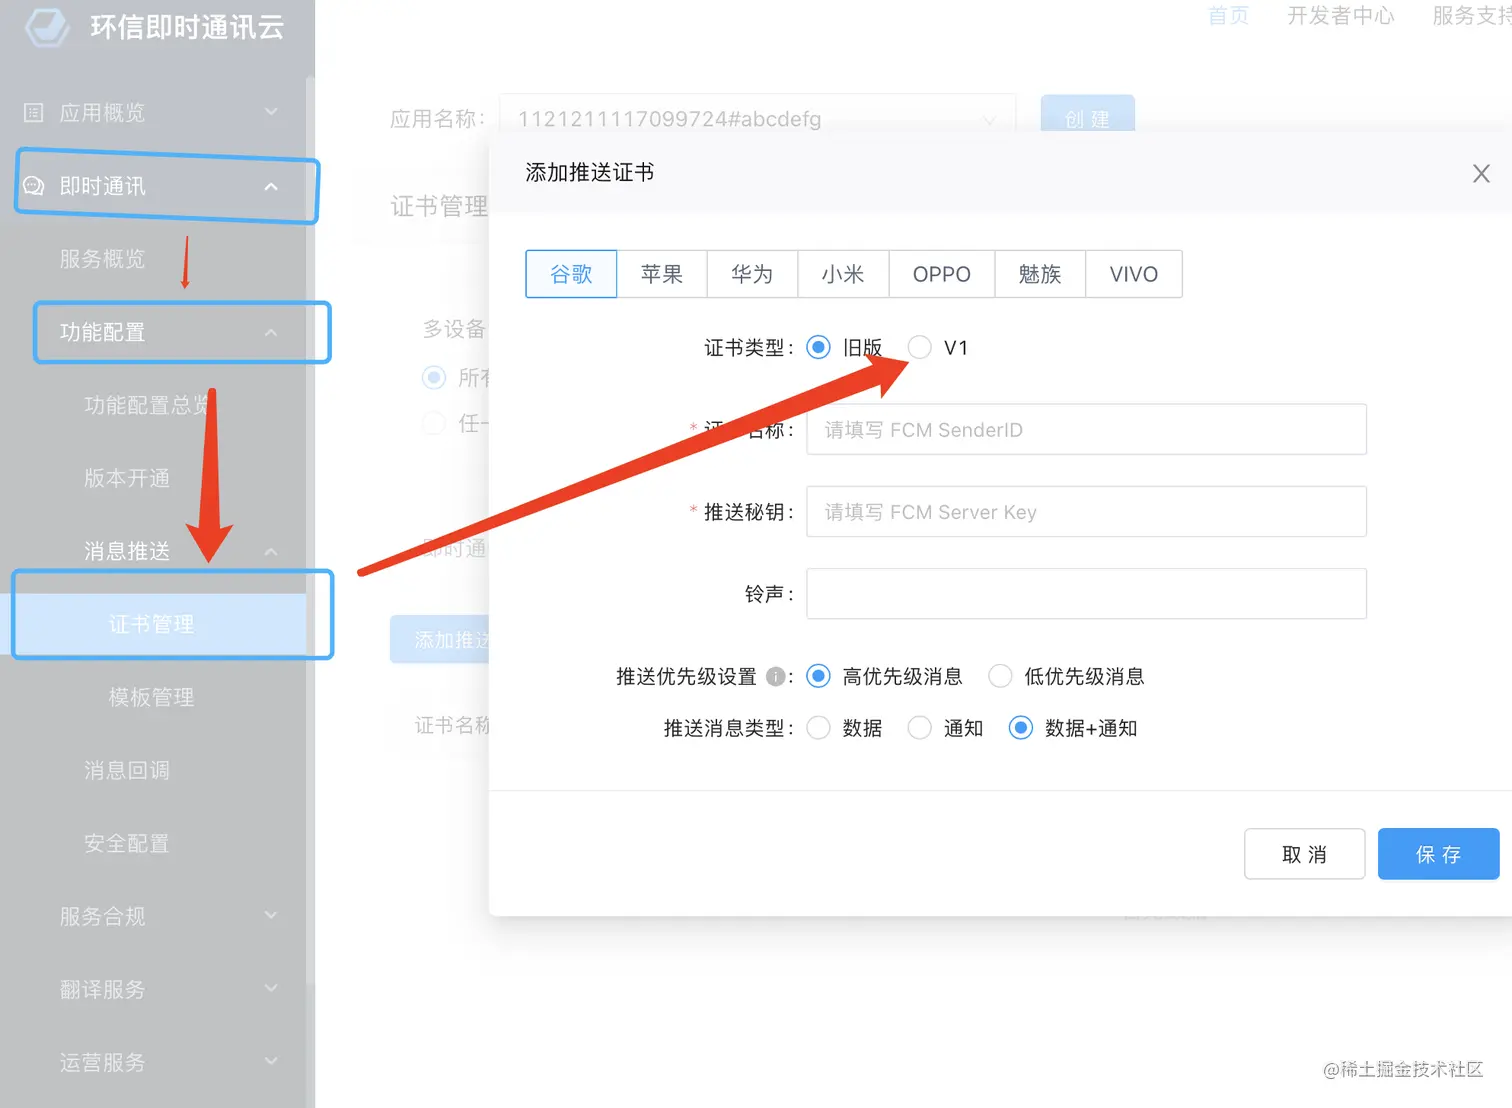Click the 应用概览 grid icon in sidebar
This screenshot has width=1512, height=1108.
[x=31, y=112]
